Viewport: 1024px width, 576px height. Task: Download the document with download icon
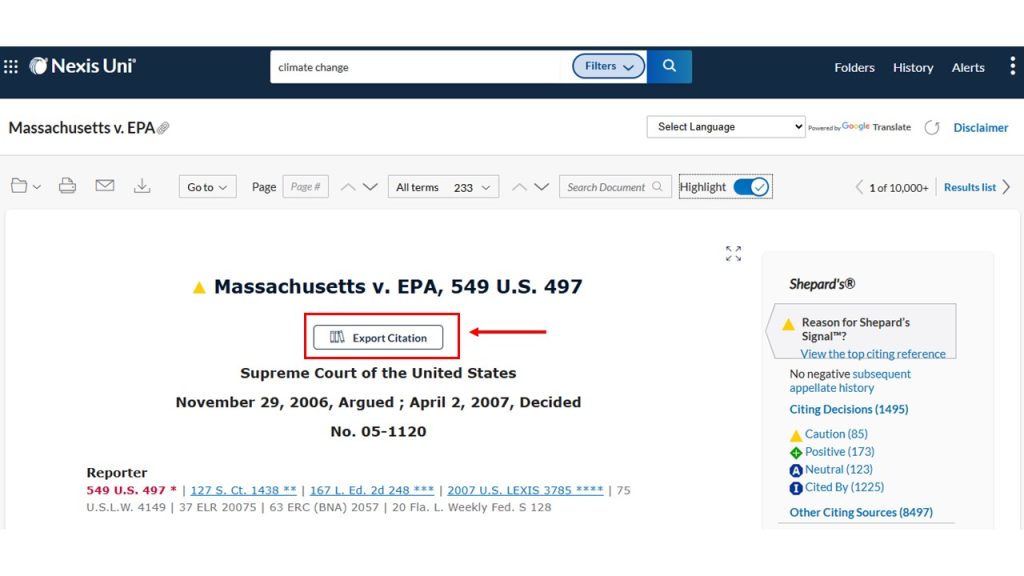point(142,186)
